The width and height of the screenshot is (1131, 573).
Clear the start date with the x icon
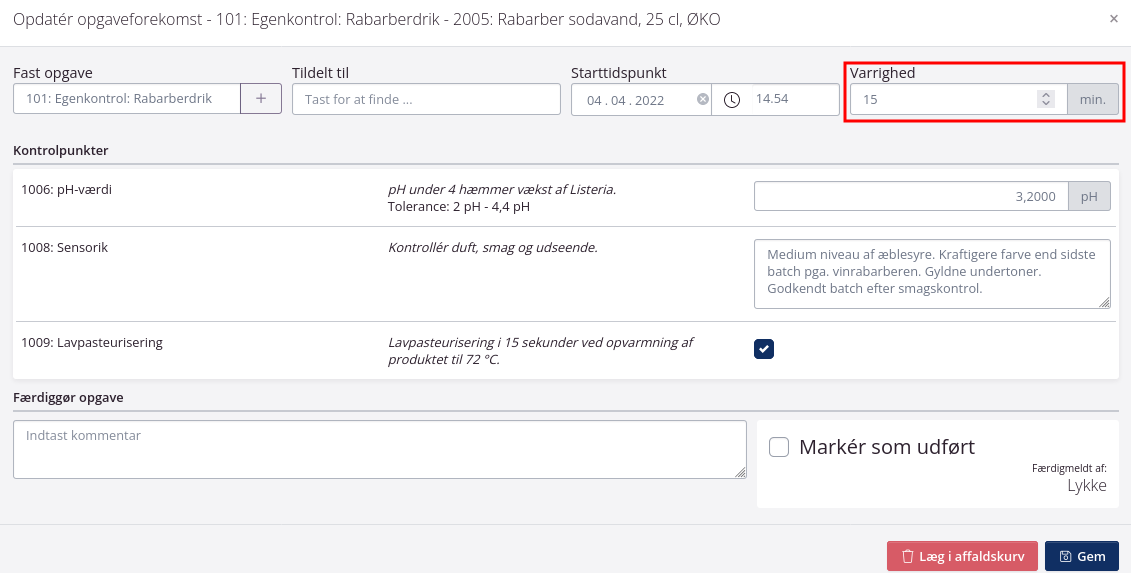(x=702, y=99)
